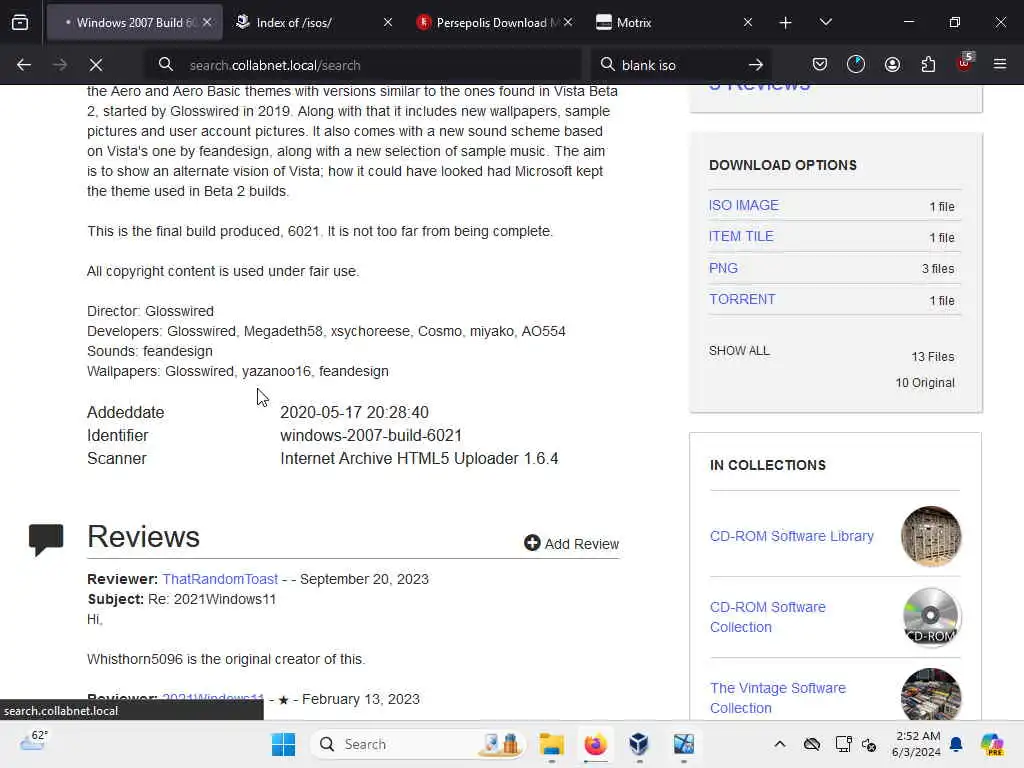The image size is (1024, 768).
Task: Open the Windows Start menu
Action: [283, 744]
